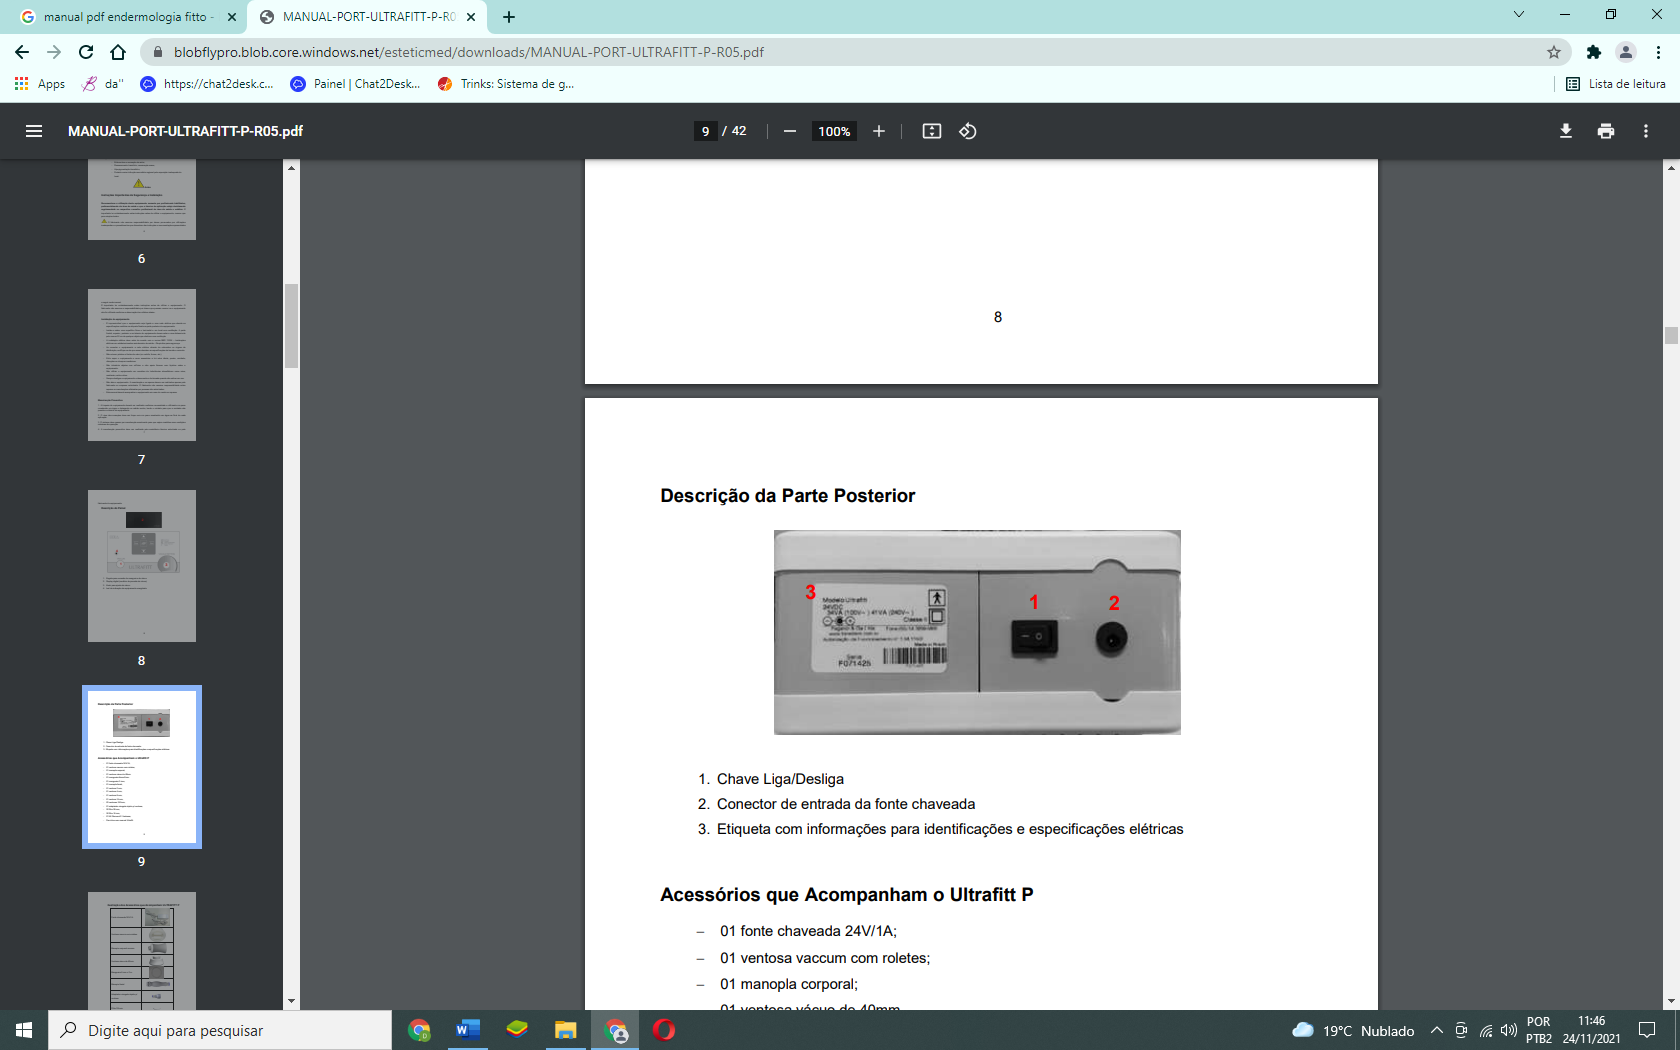Open Lista de leitura reading list
Image resolution: width=1680 pixels, height=1050 pixels.
(1616, 84)
